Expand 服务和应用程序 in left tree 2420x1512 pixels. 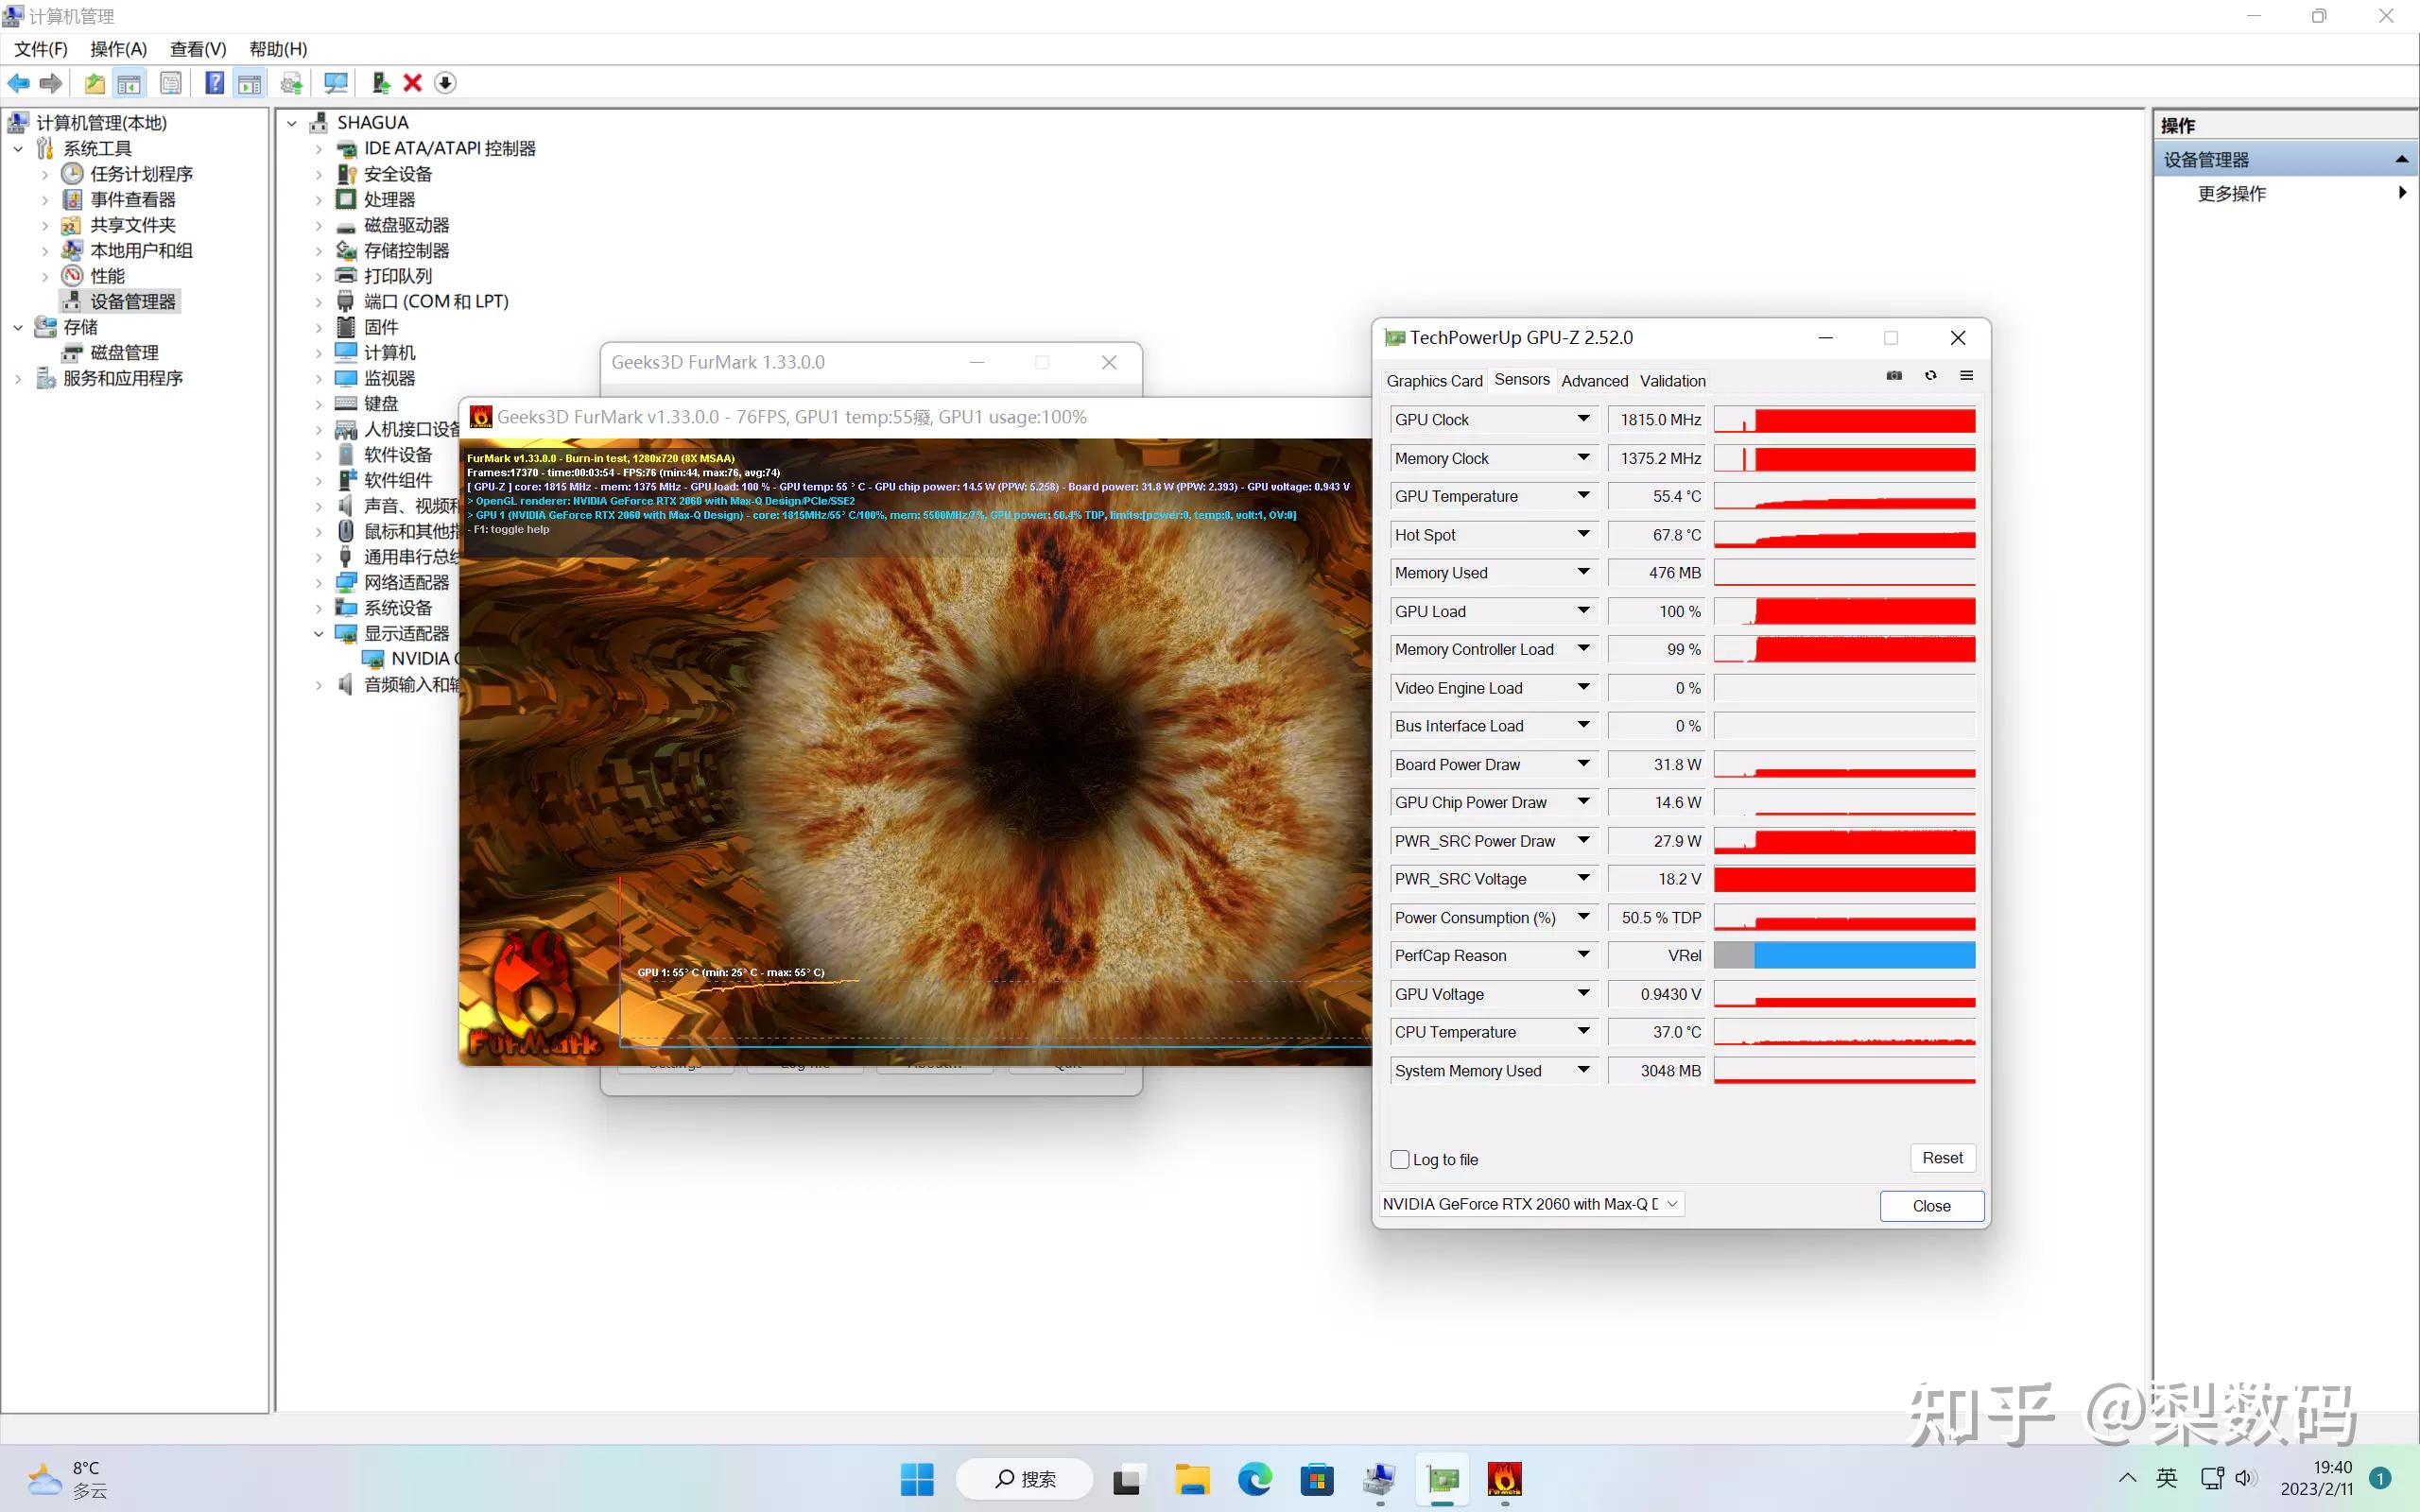(x=18, y=378)
